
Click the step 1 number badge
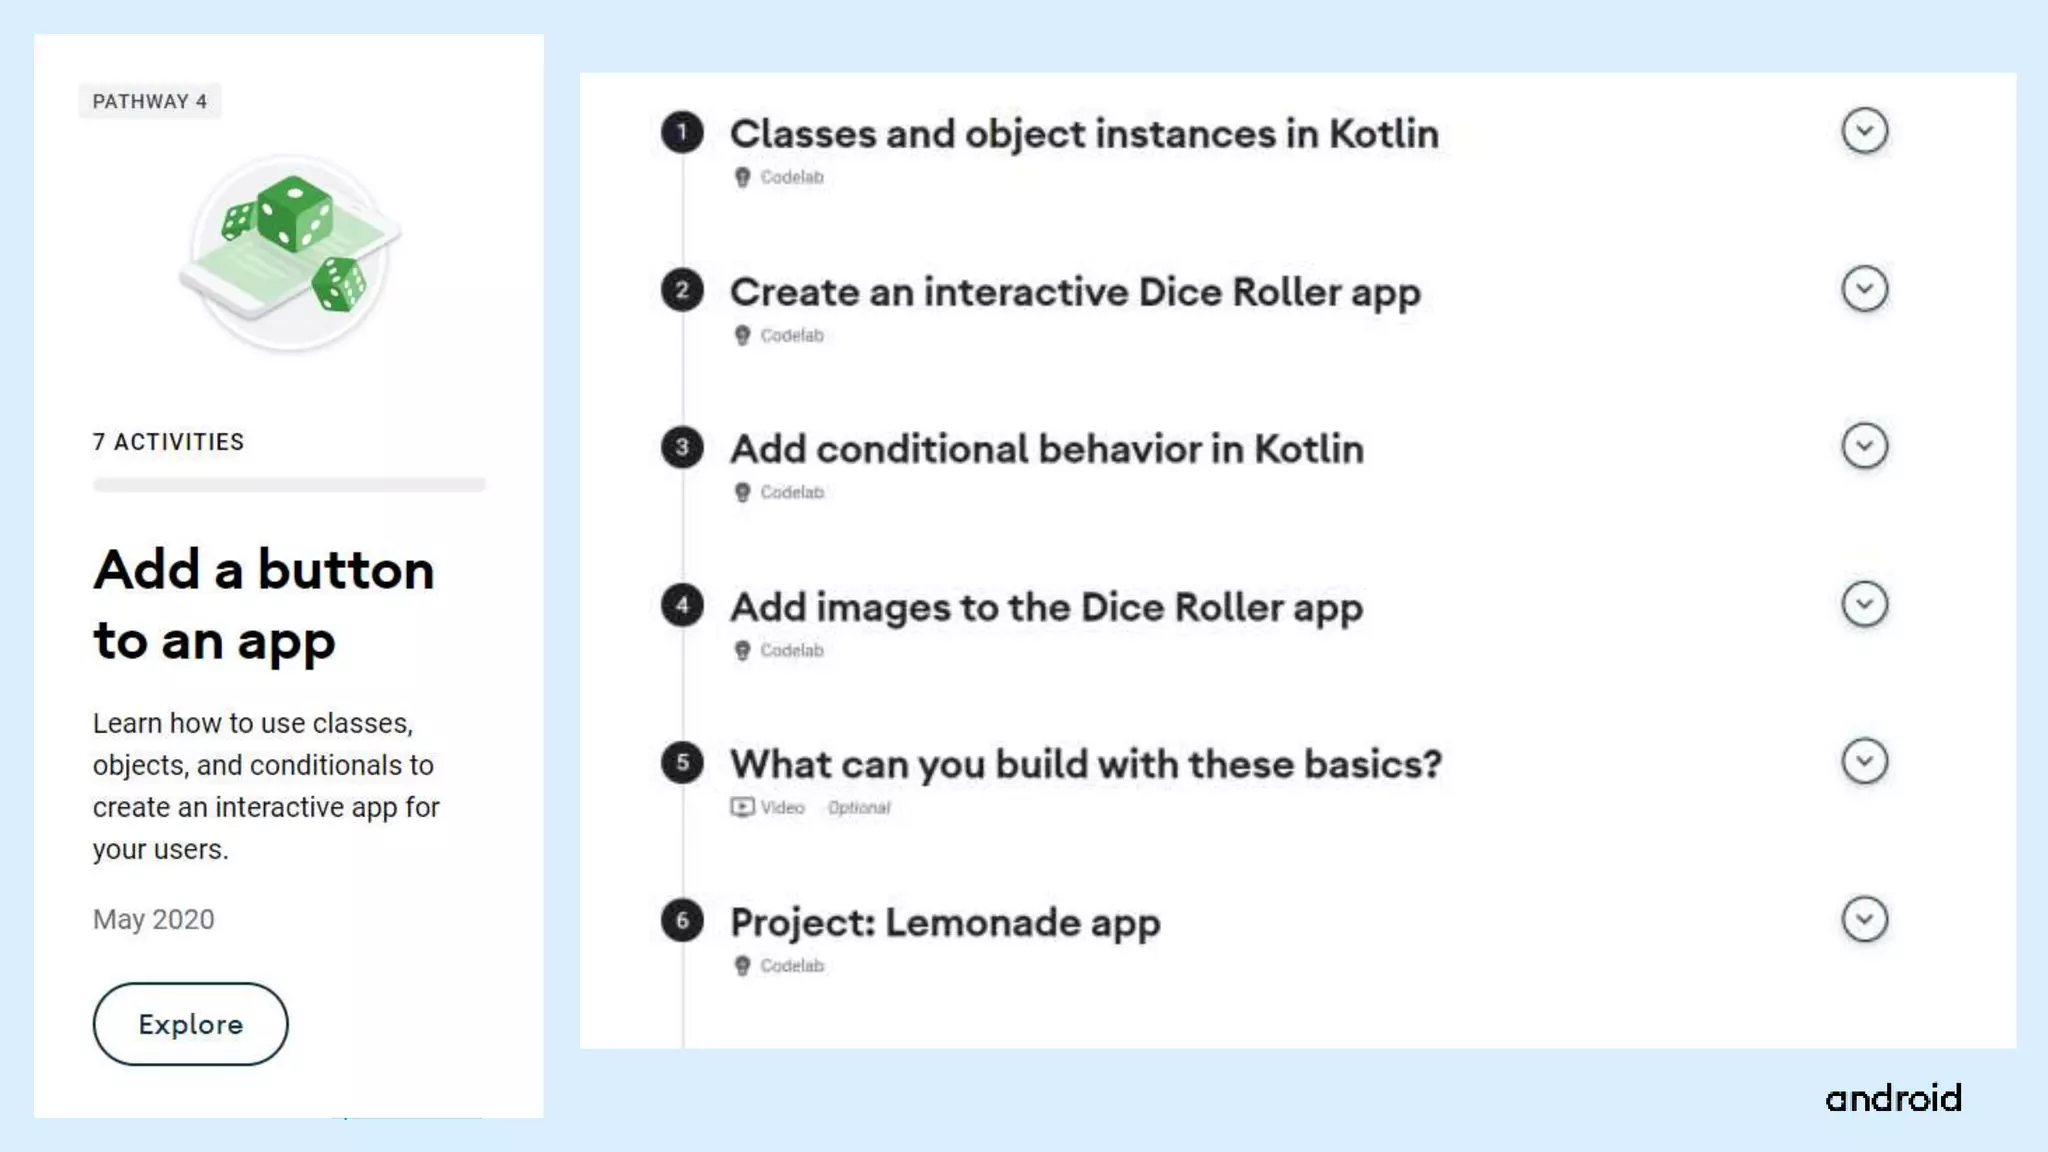[x=682, y=132]
